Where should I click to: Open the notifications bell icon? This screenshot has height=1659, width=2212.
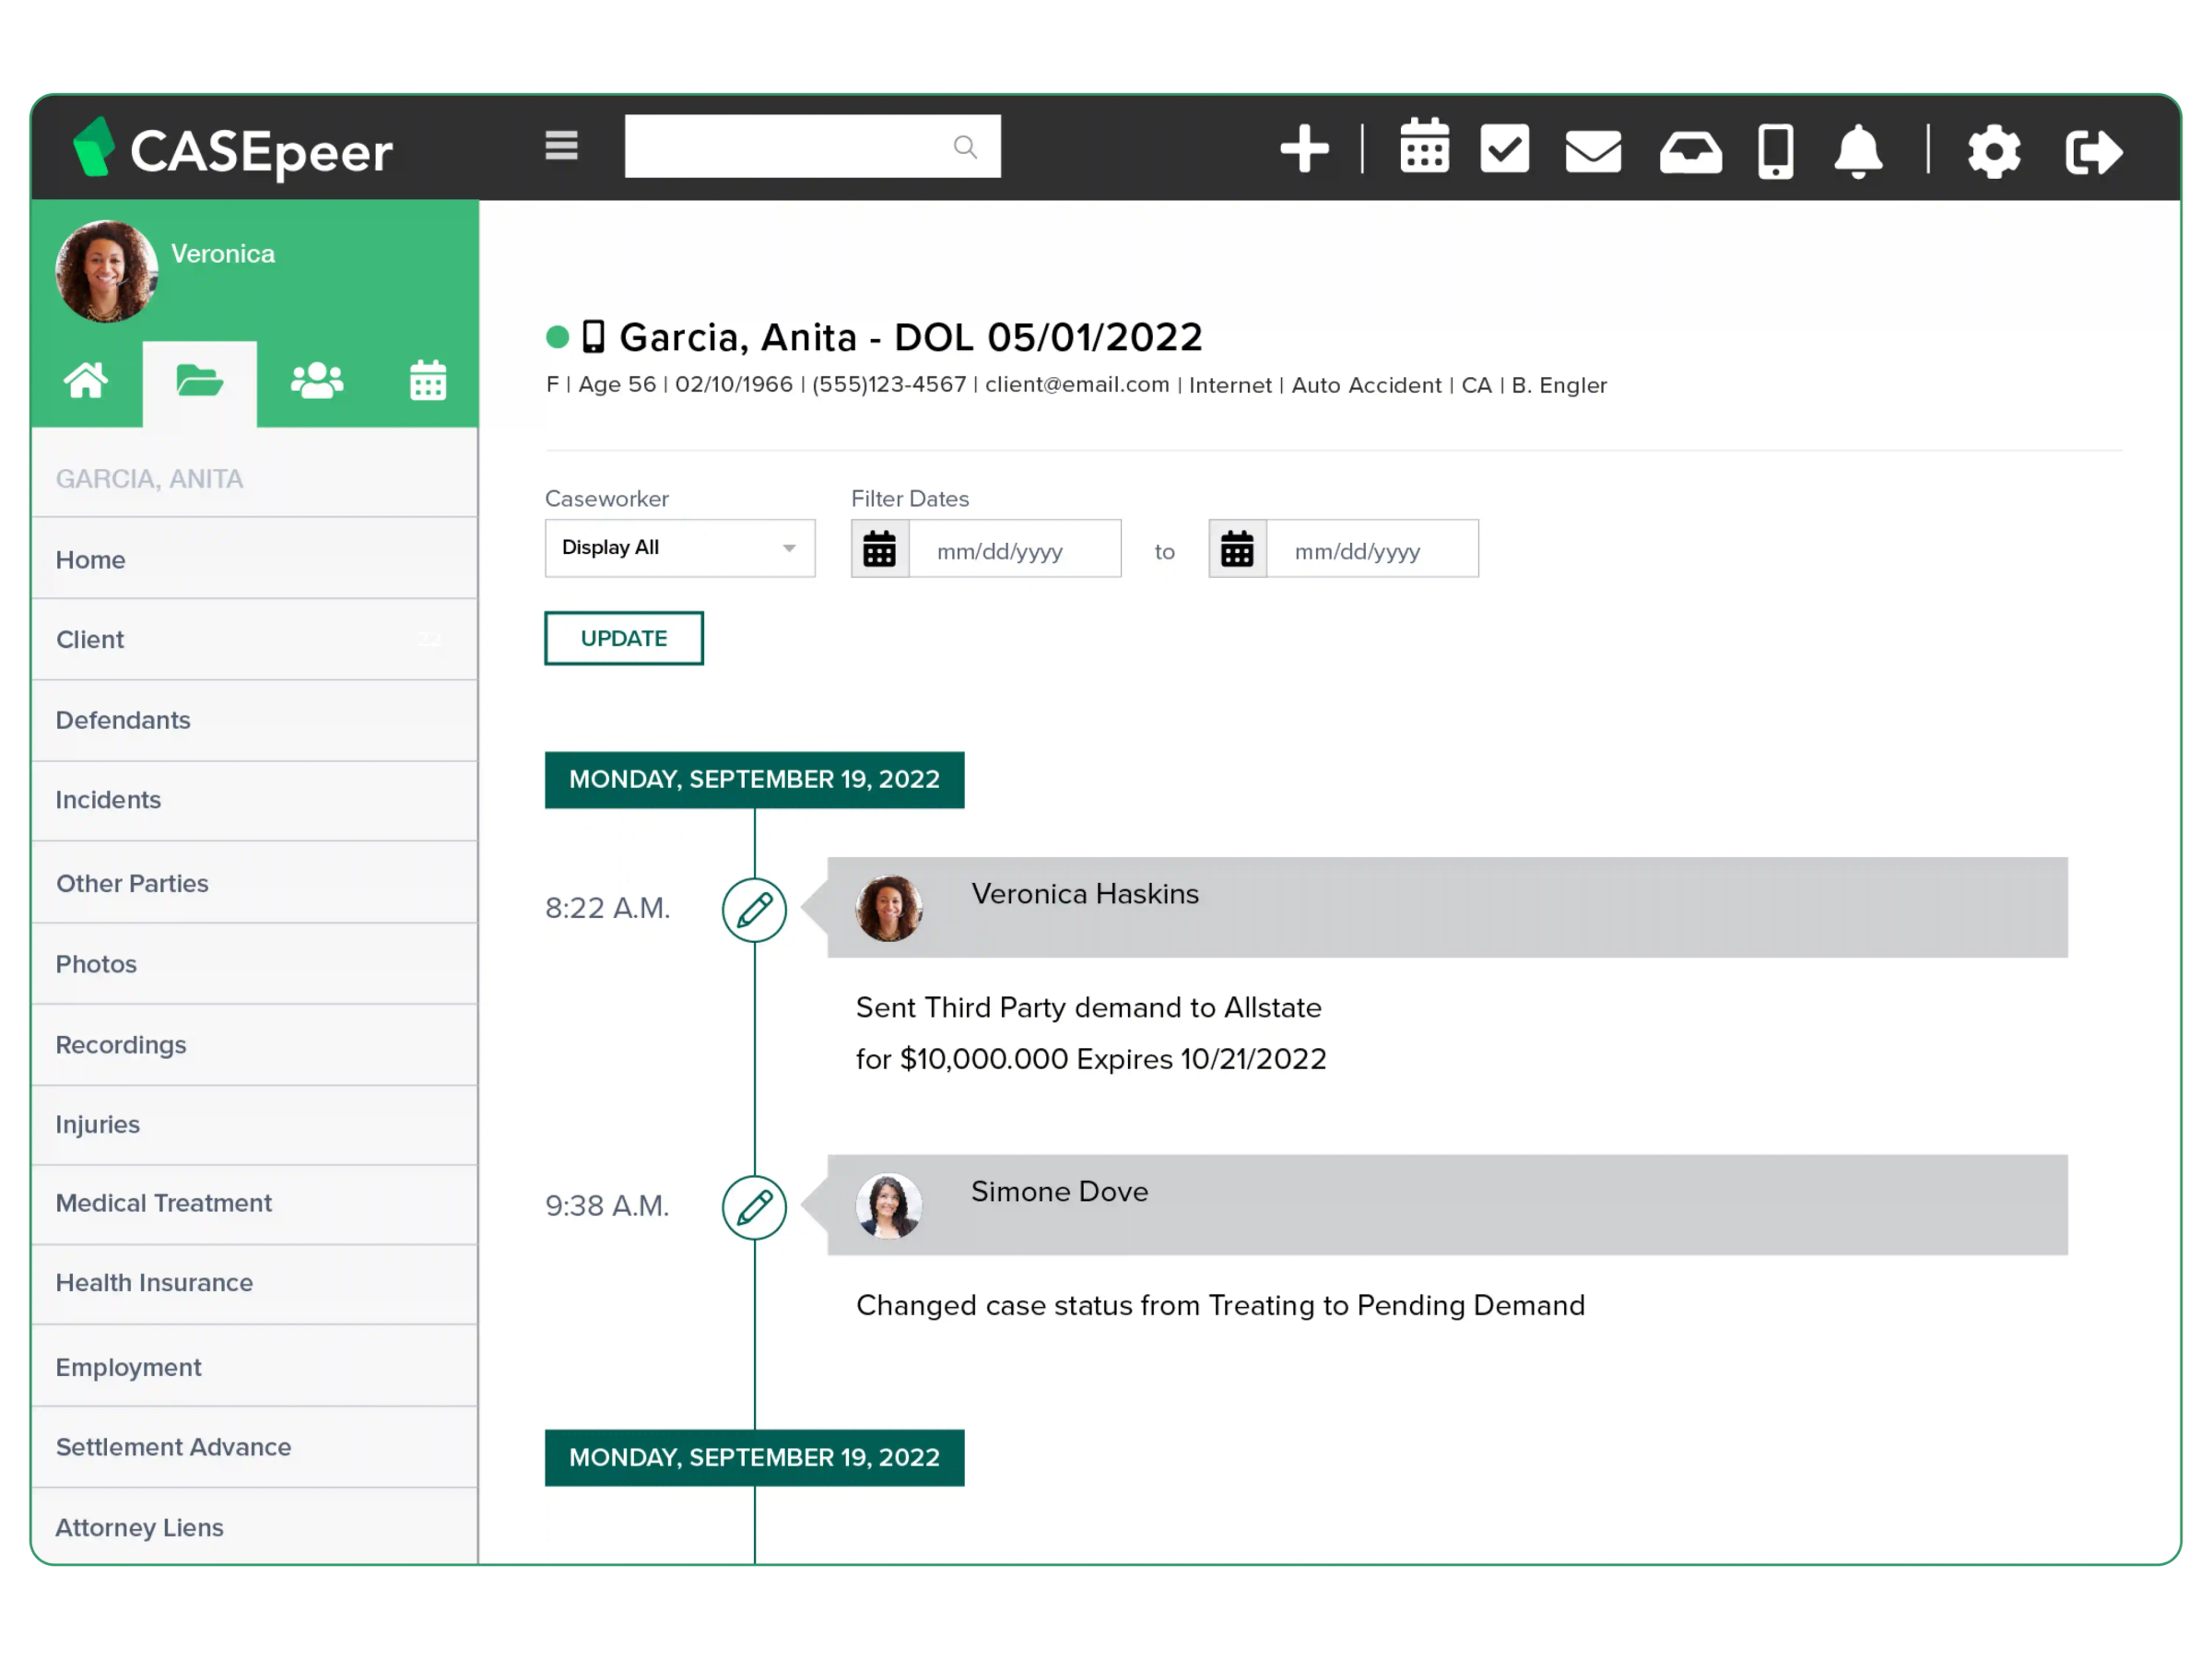click(x=1858, y=150)
